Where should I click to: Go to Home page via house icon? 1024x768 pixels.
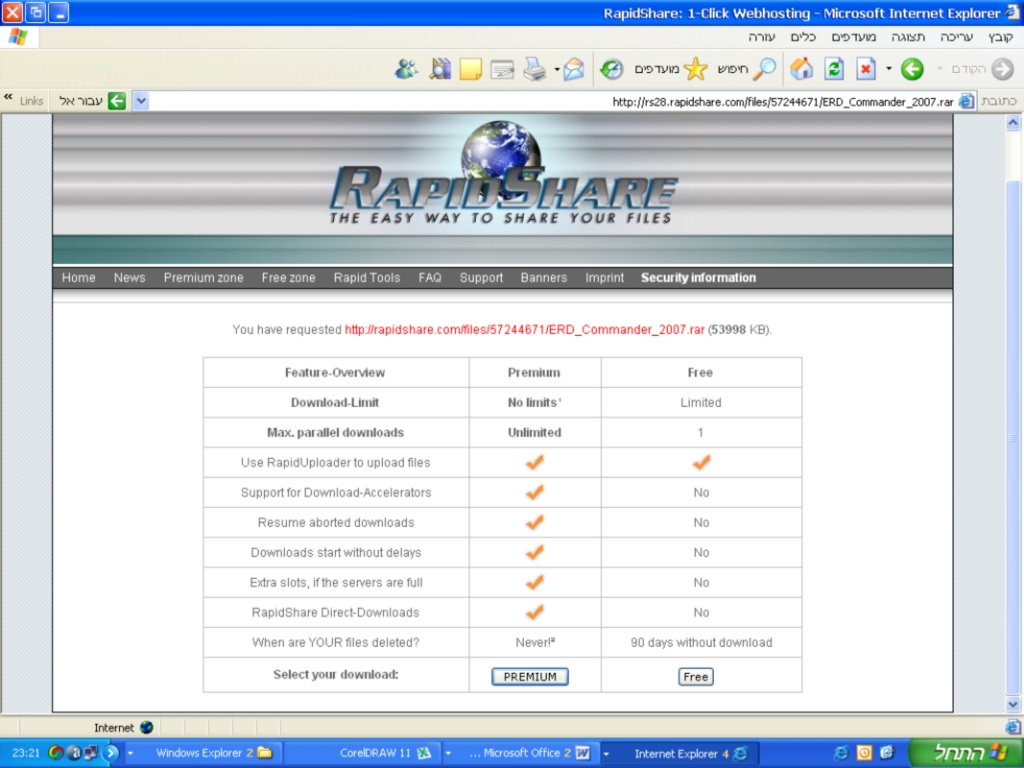(802, 69)
